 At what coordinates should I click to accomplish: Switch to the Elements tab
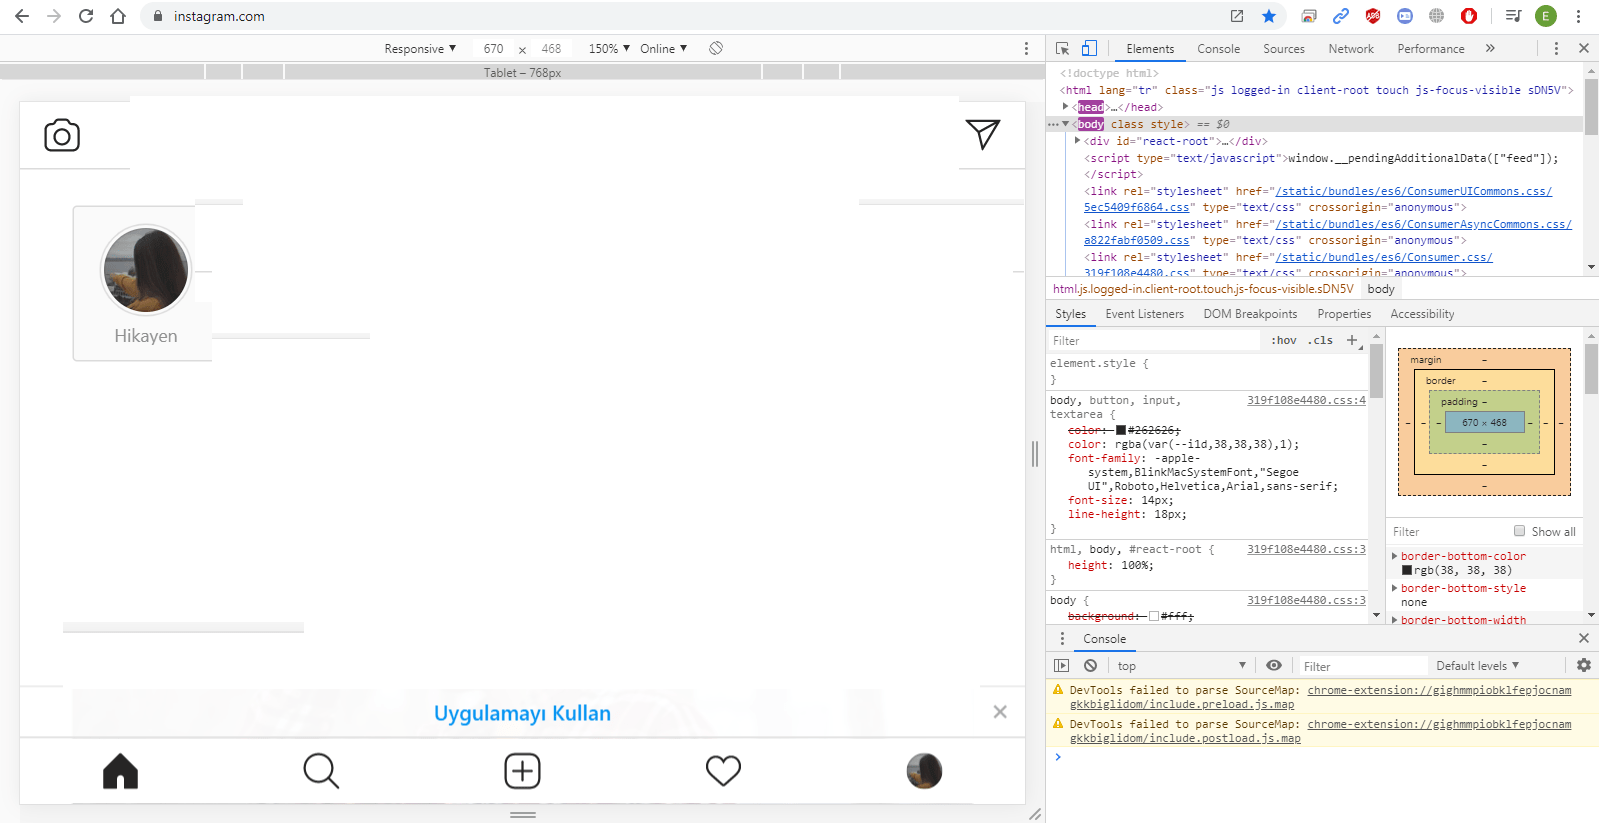(1150, 48)
